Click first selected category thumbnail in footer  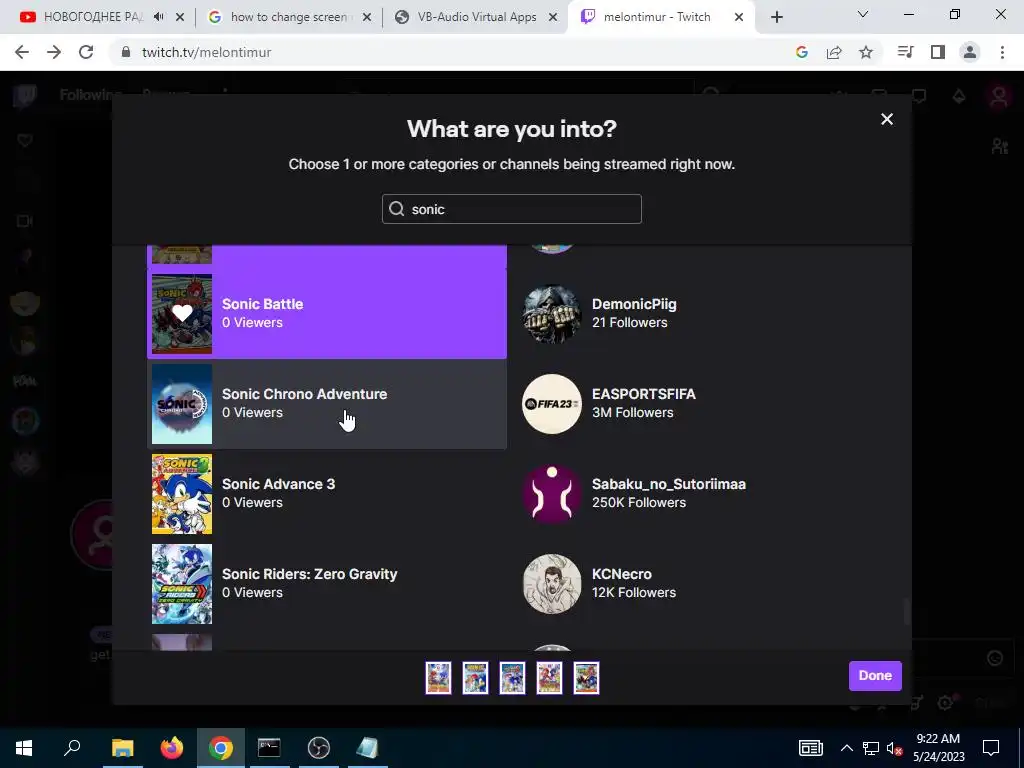(438, 677)
